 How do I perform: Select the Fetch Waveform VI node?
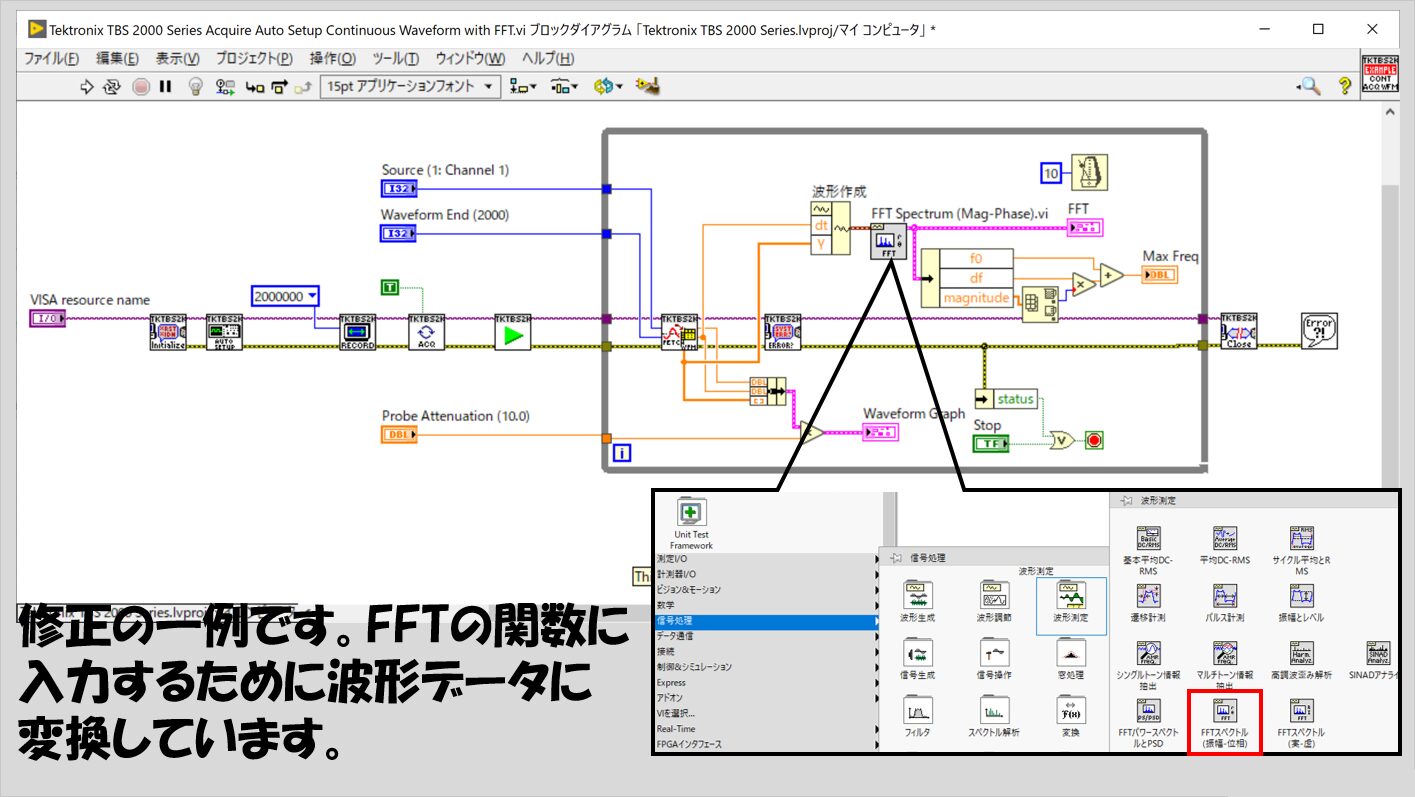(679, 332)
